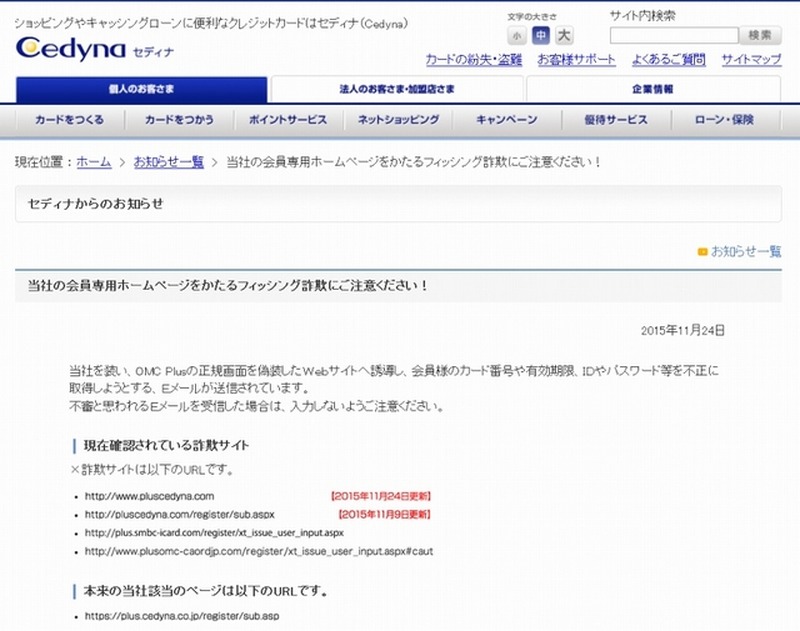
Task: Set text size to medium (中)
Action: [x=540, y=36]
